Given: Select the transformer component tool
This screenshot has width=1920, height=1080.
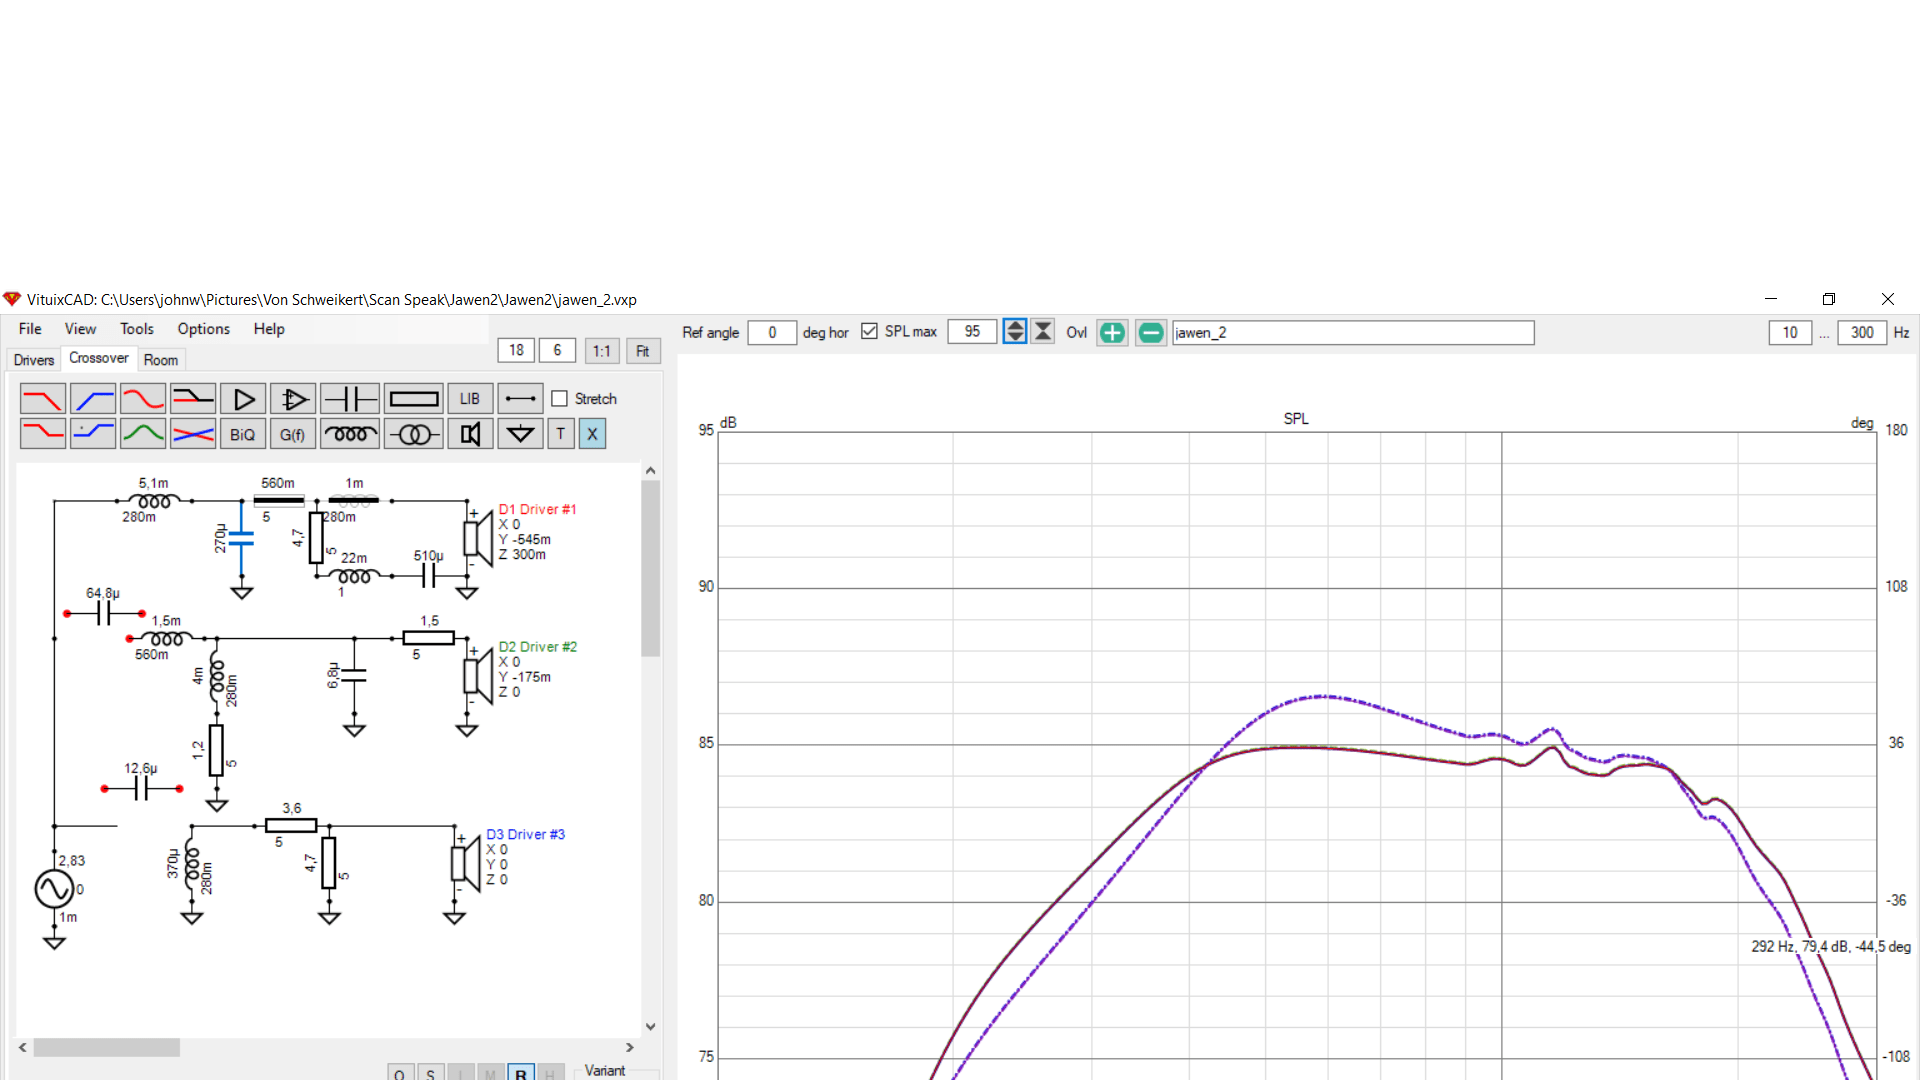Looking at the screenshot, I should pyautogui.click(x=414, y=434).
